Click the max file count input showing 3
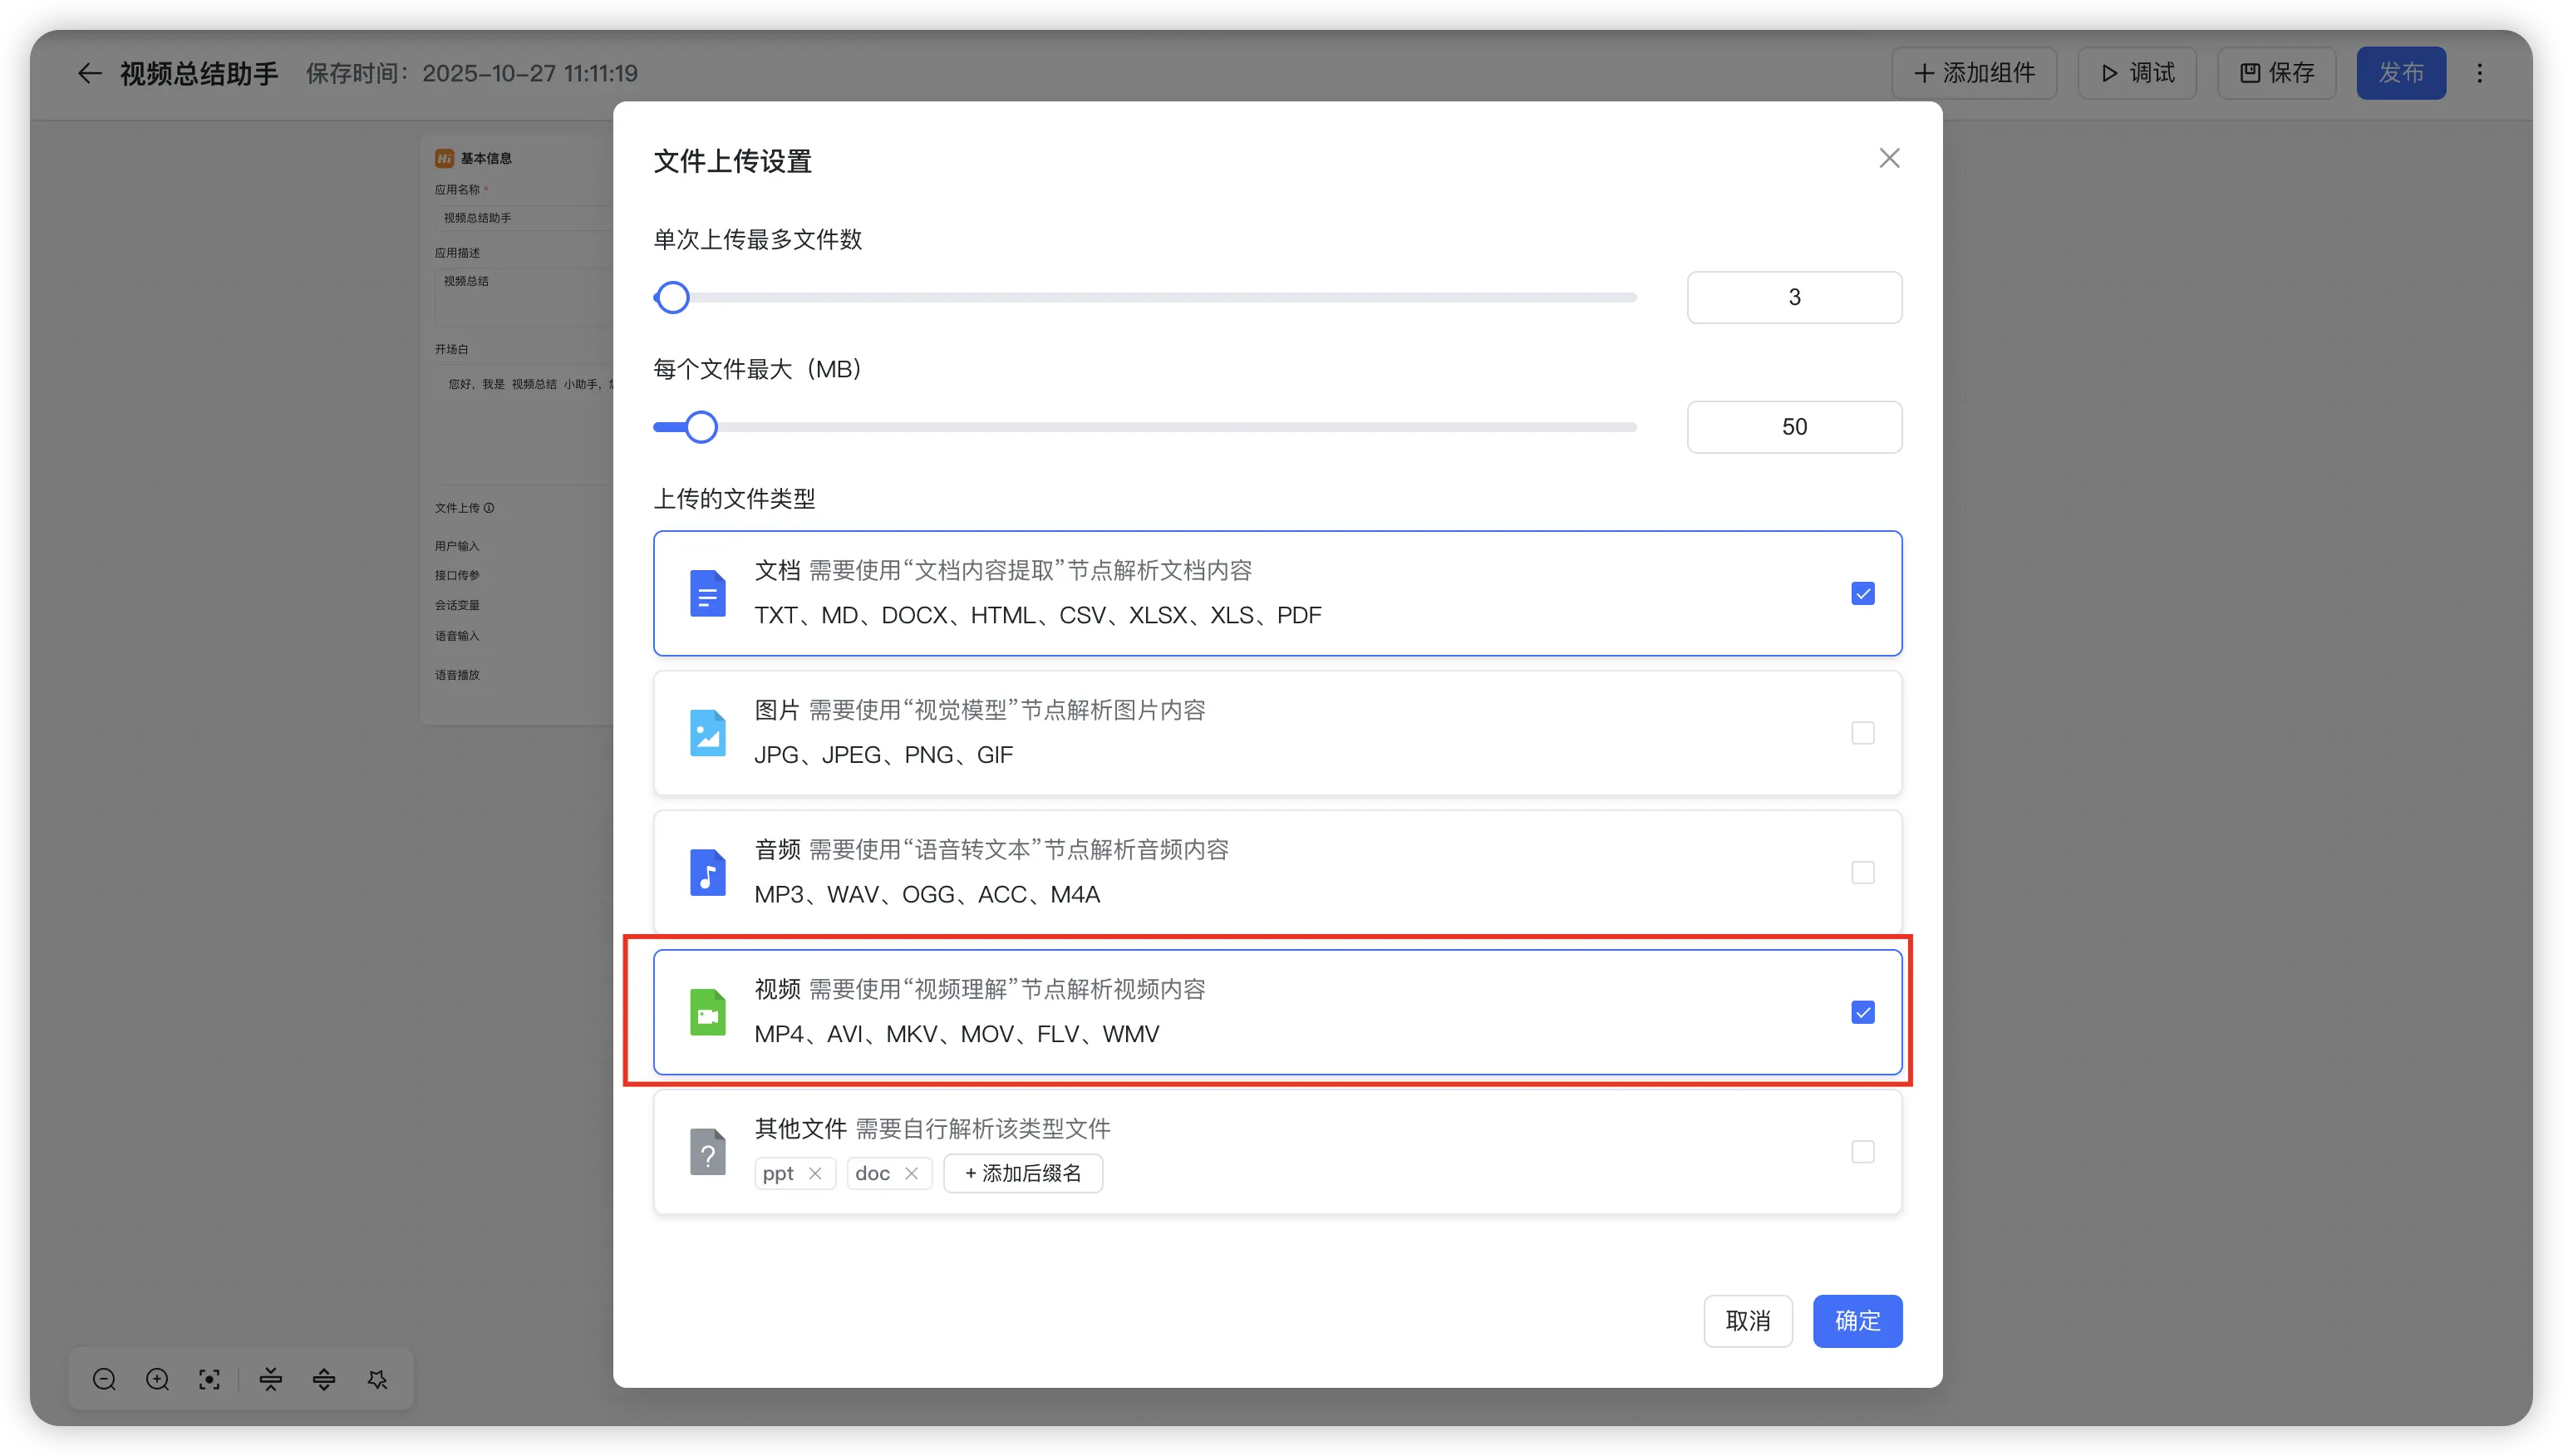Screen dimensions: 2563x1456 (1793, 297)
